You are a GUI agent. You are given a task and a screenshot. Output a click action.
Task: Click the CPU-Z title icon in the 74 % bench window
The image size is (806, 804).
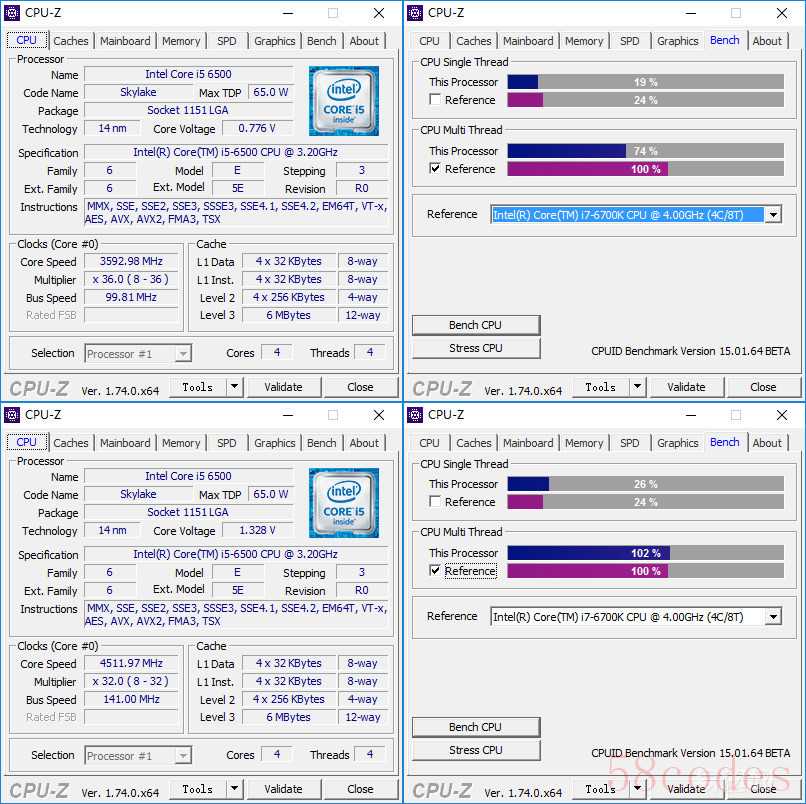[x=415, y=13]
